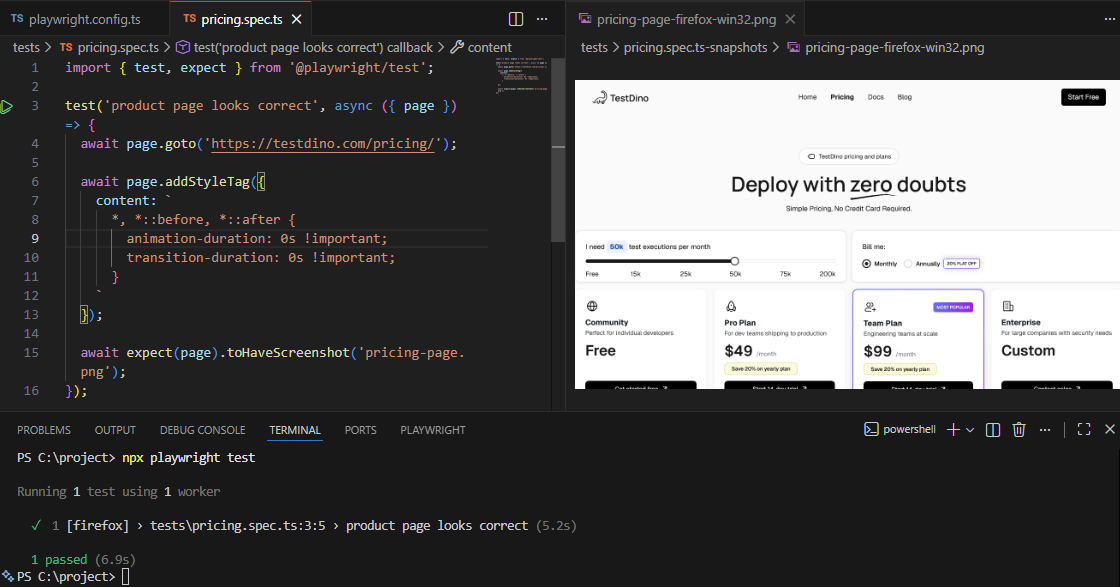Split the terminal pane
Screen dimensions: 1120x587
pyautogui.click(x=992, y=430)
